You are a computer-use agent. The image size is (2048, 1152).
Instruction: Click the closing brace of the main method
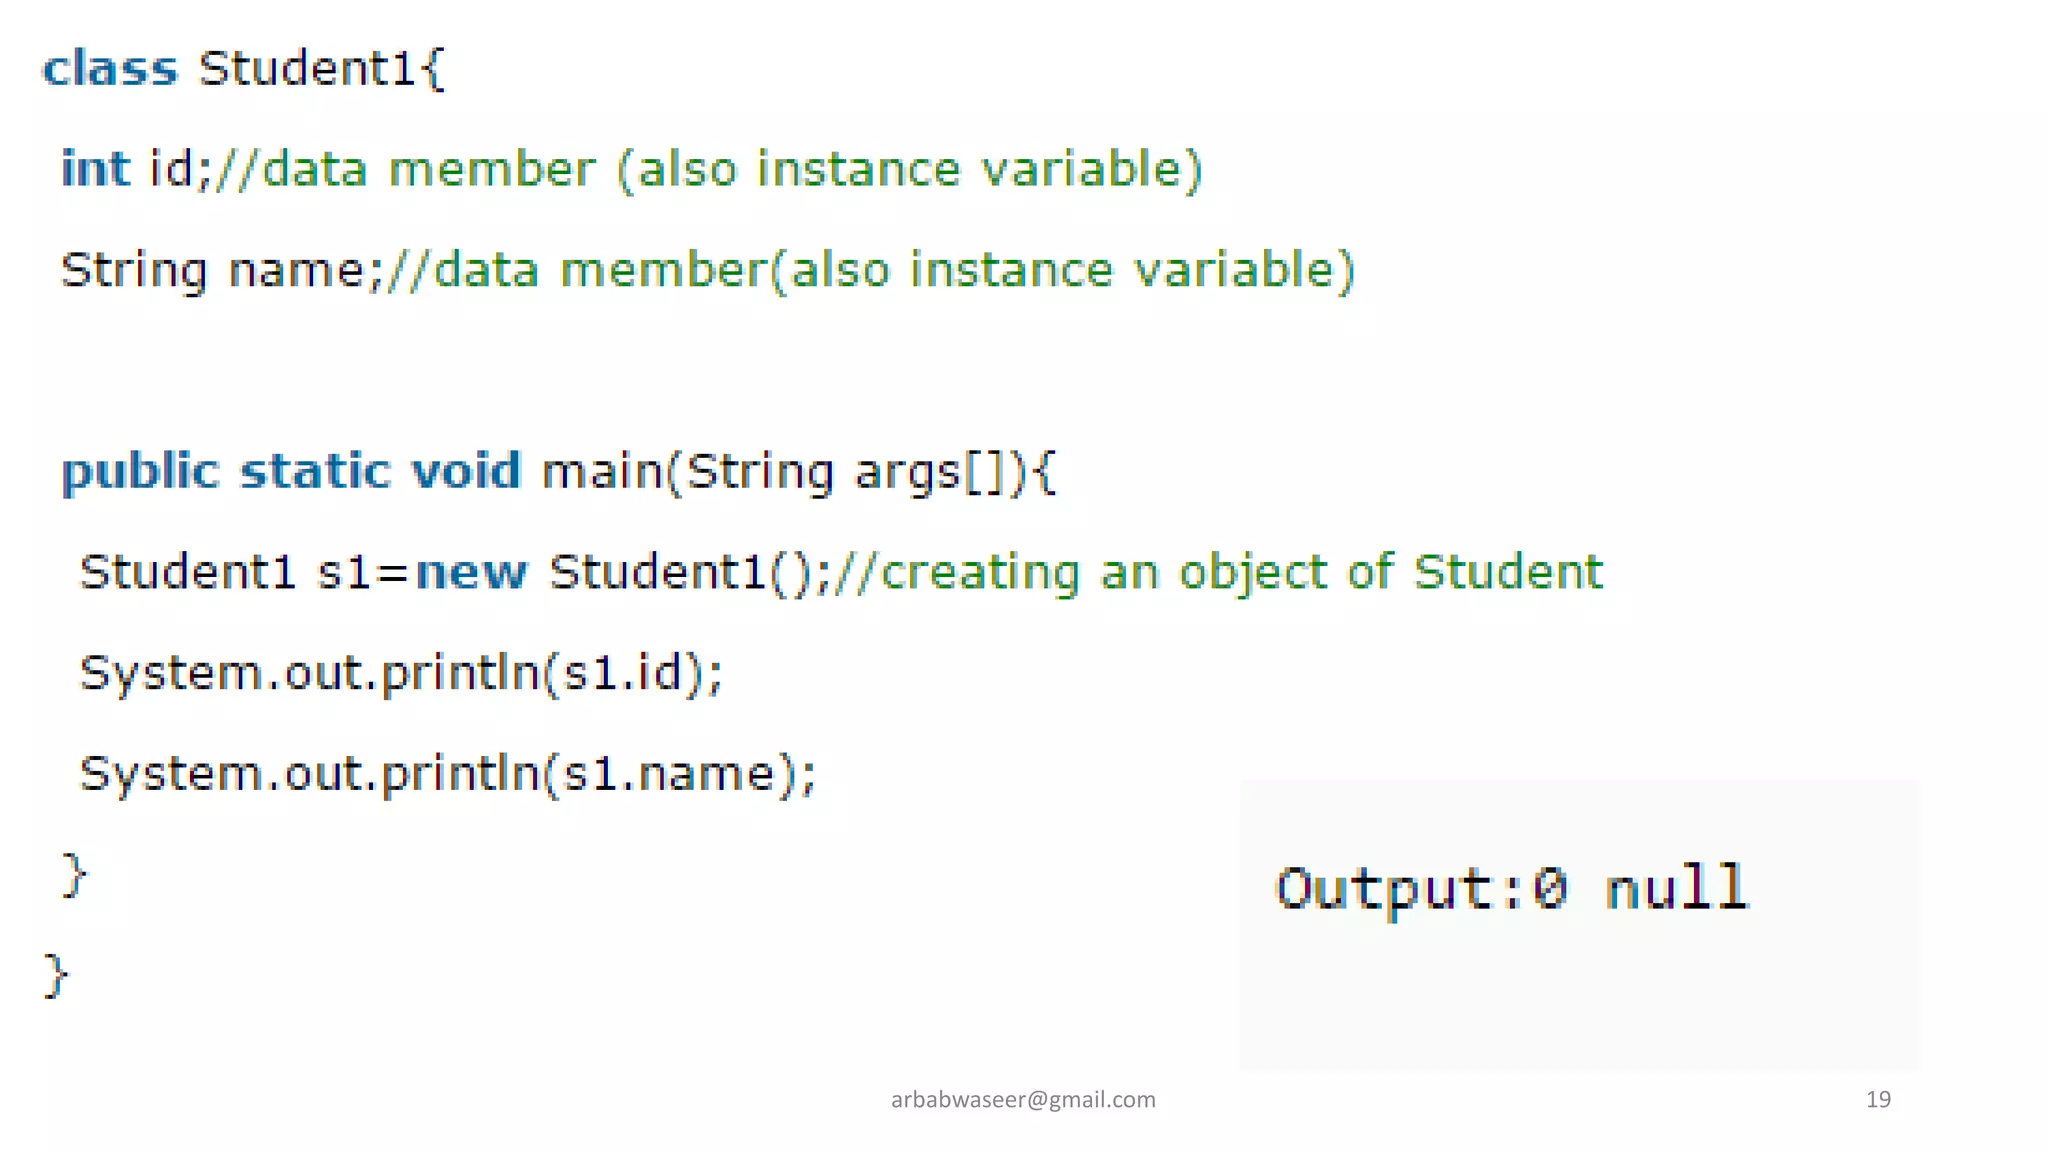(75, 876)
